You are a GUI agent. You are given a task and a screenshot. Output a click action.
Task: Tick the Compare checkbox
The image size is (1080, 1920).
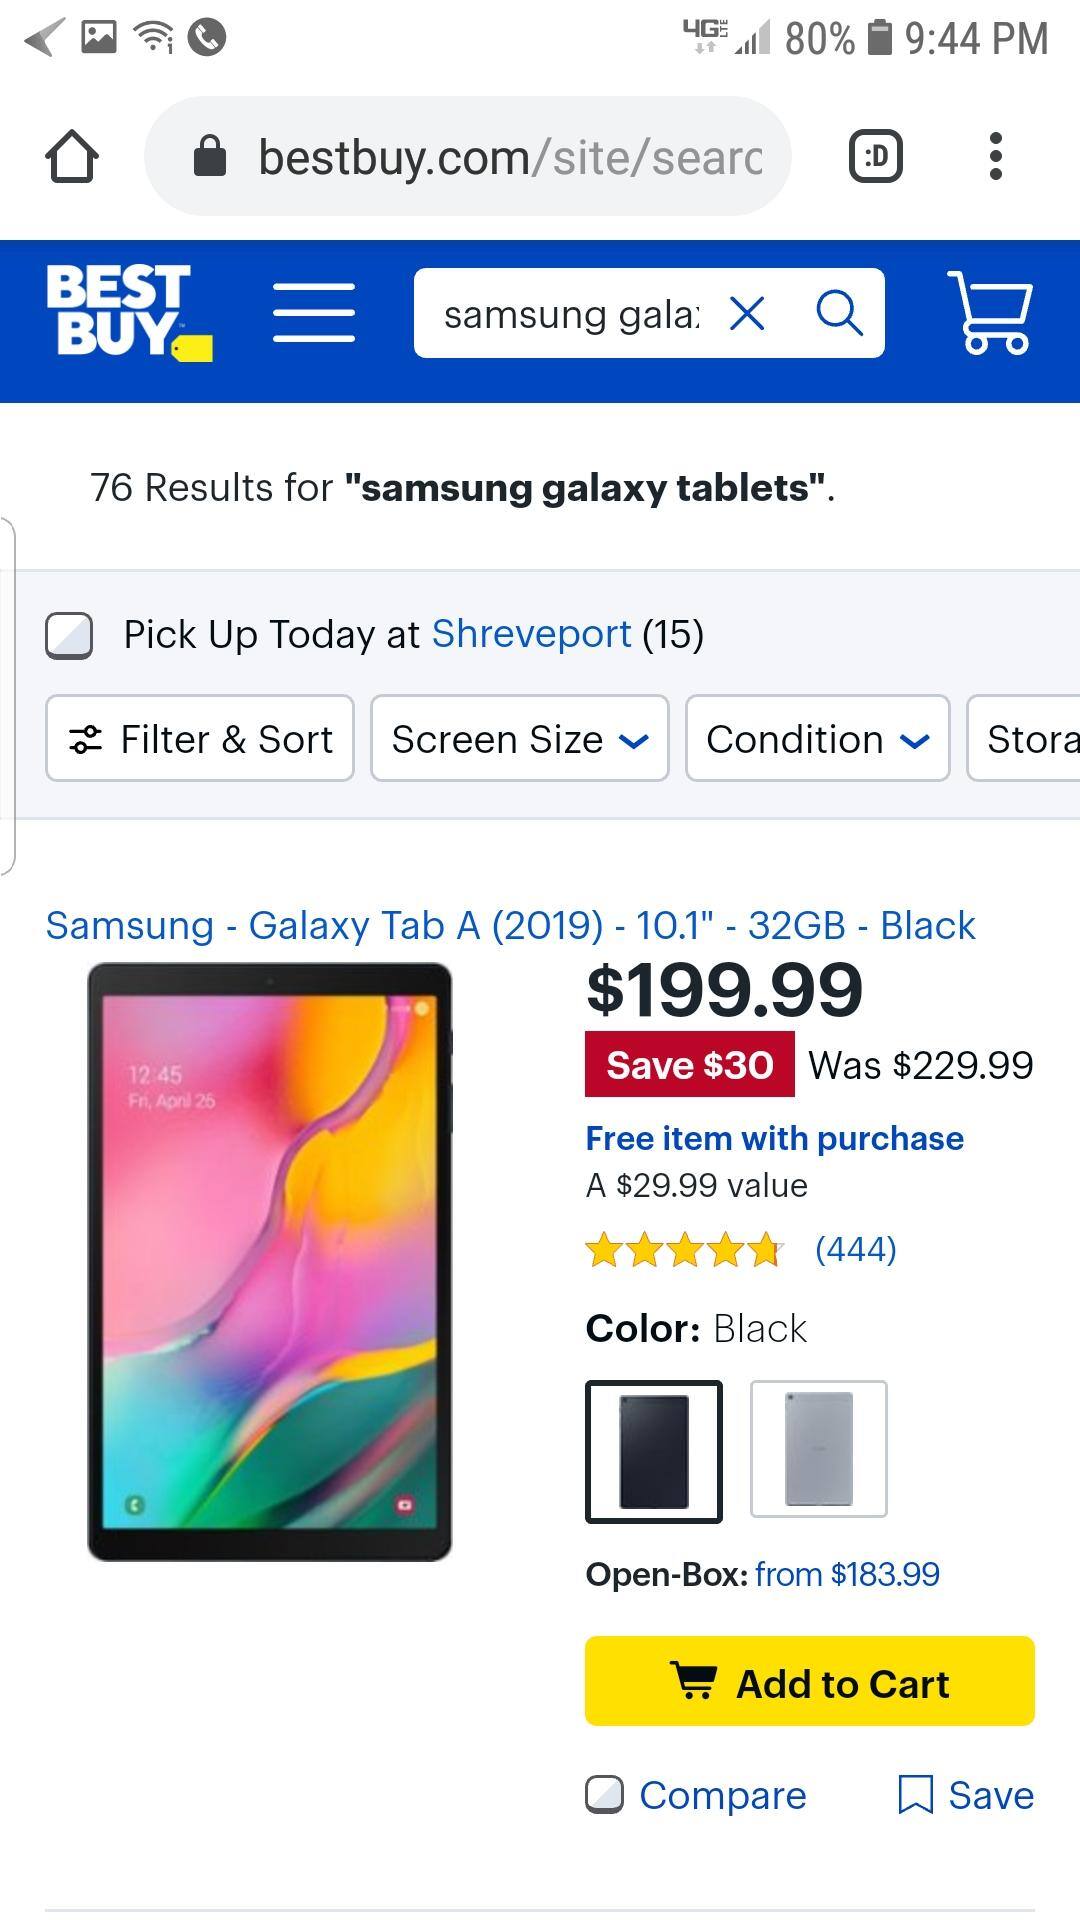point(604,1795)
